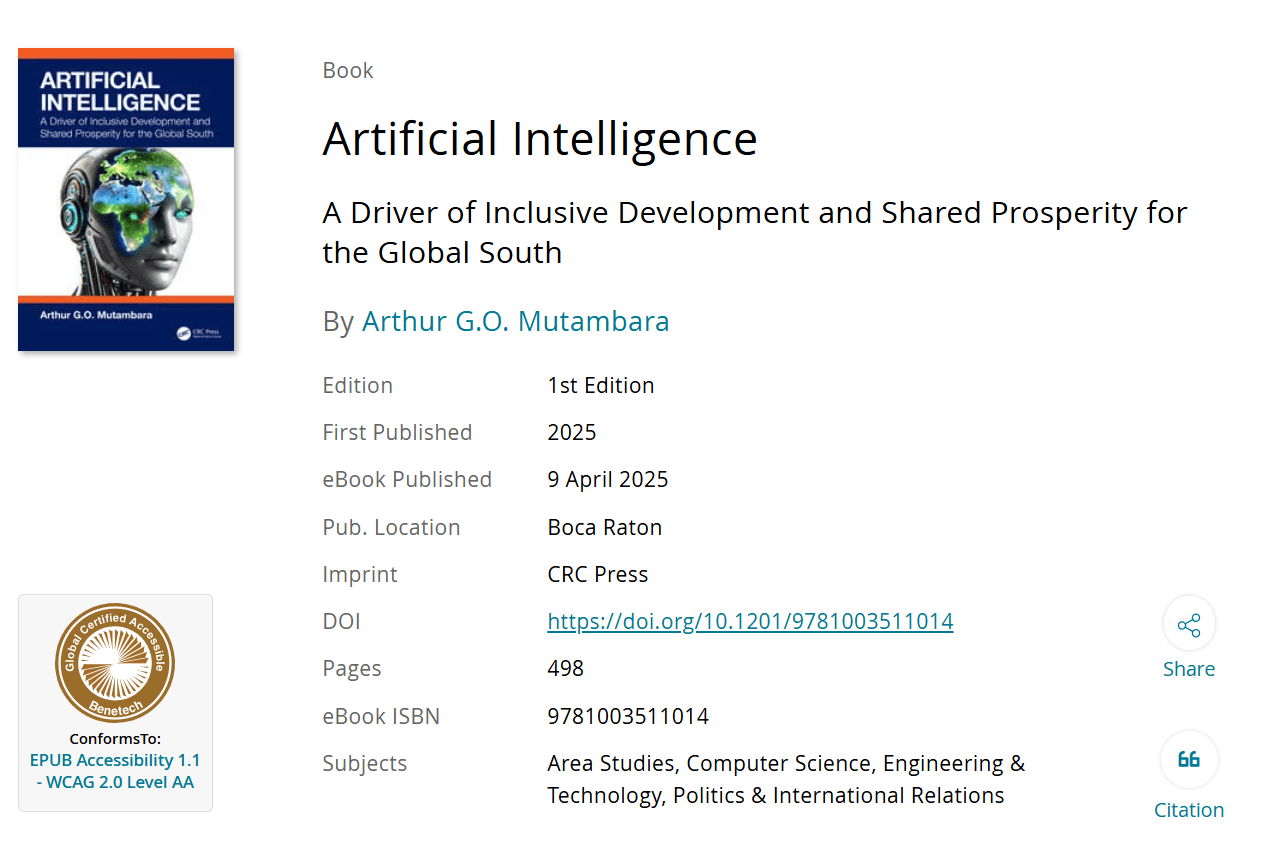Viewport: 1288px width, 851px height.
Task: Click the Subjects list starting with Area Studies
Action: click(786, 779)
